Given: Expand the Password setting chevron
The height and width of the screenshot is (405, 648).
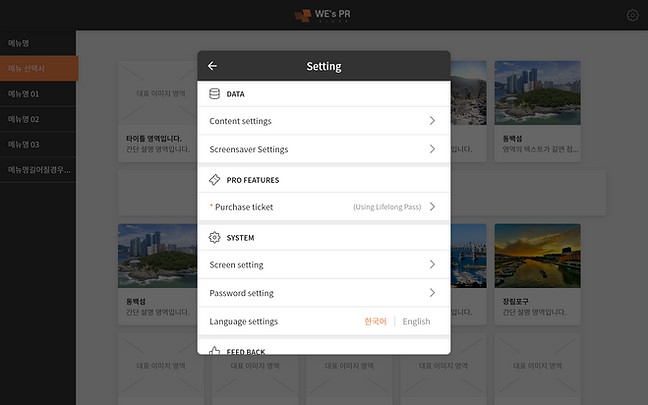Looking at the screenshot, I should [432, 293].
